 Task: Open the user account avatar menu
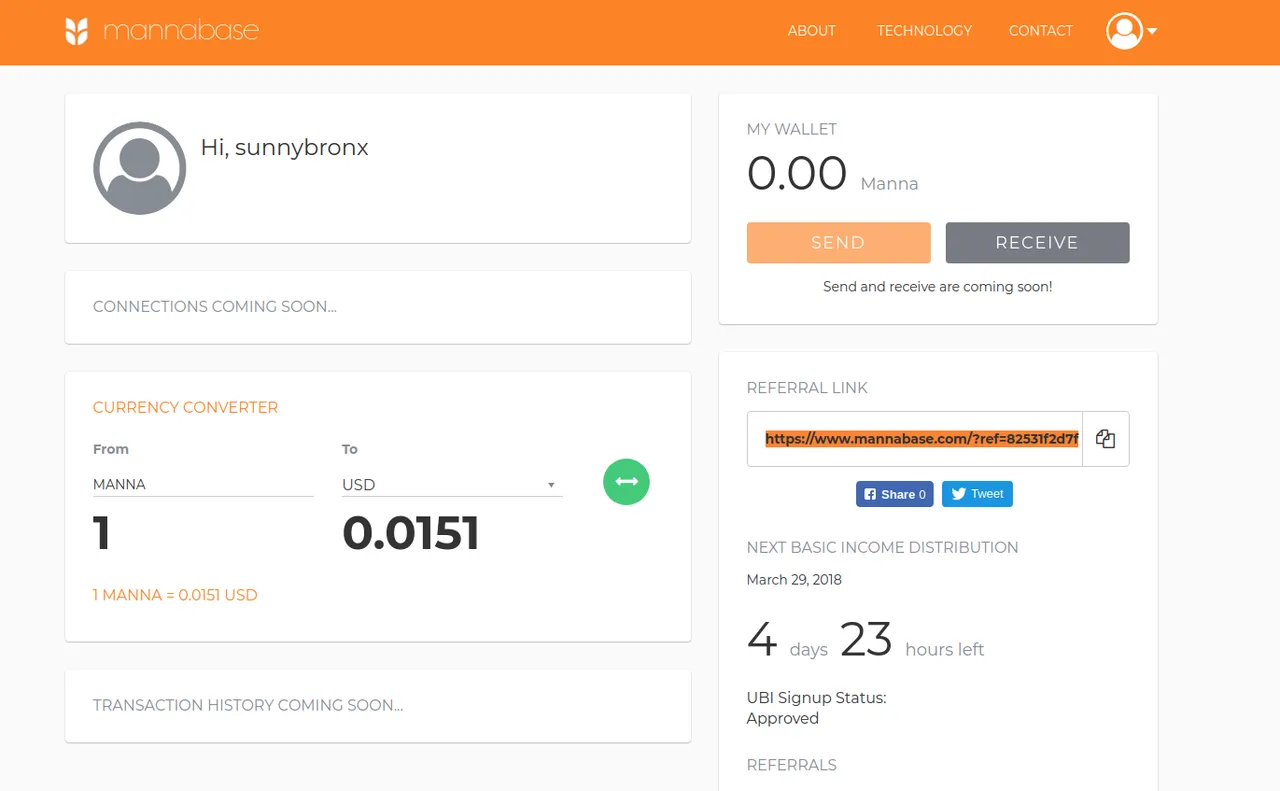(1124, 31)
